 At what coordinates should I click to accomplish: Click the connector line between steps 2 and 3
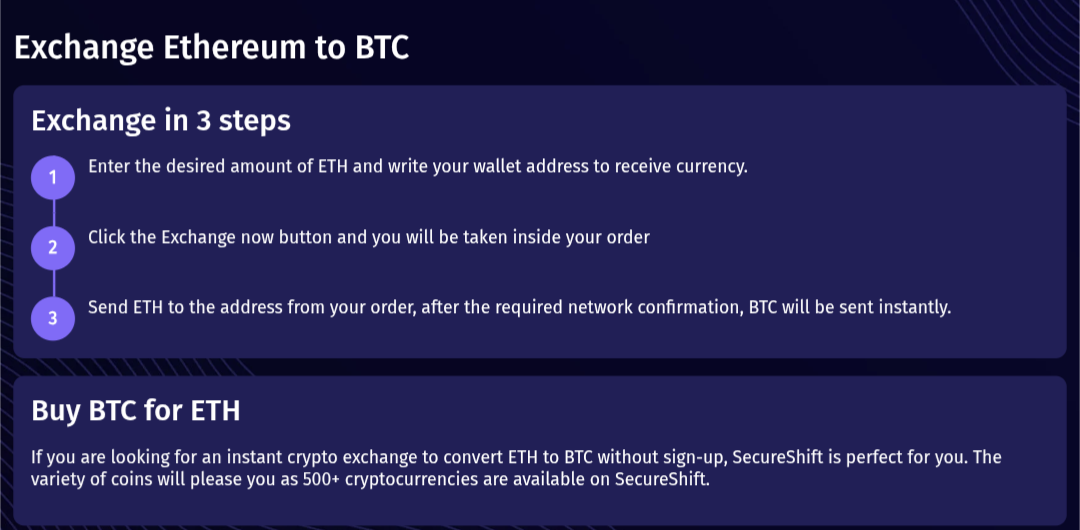click(53, 283)
